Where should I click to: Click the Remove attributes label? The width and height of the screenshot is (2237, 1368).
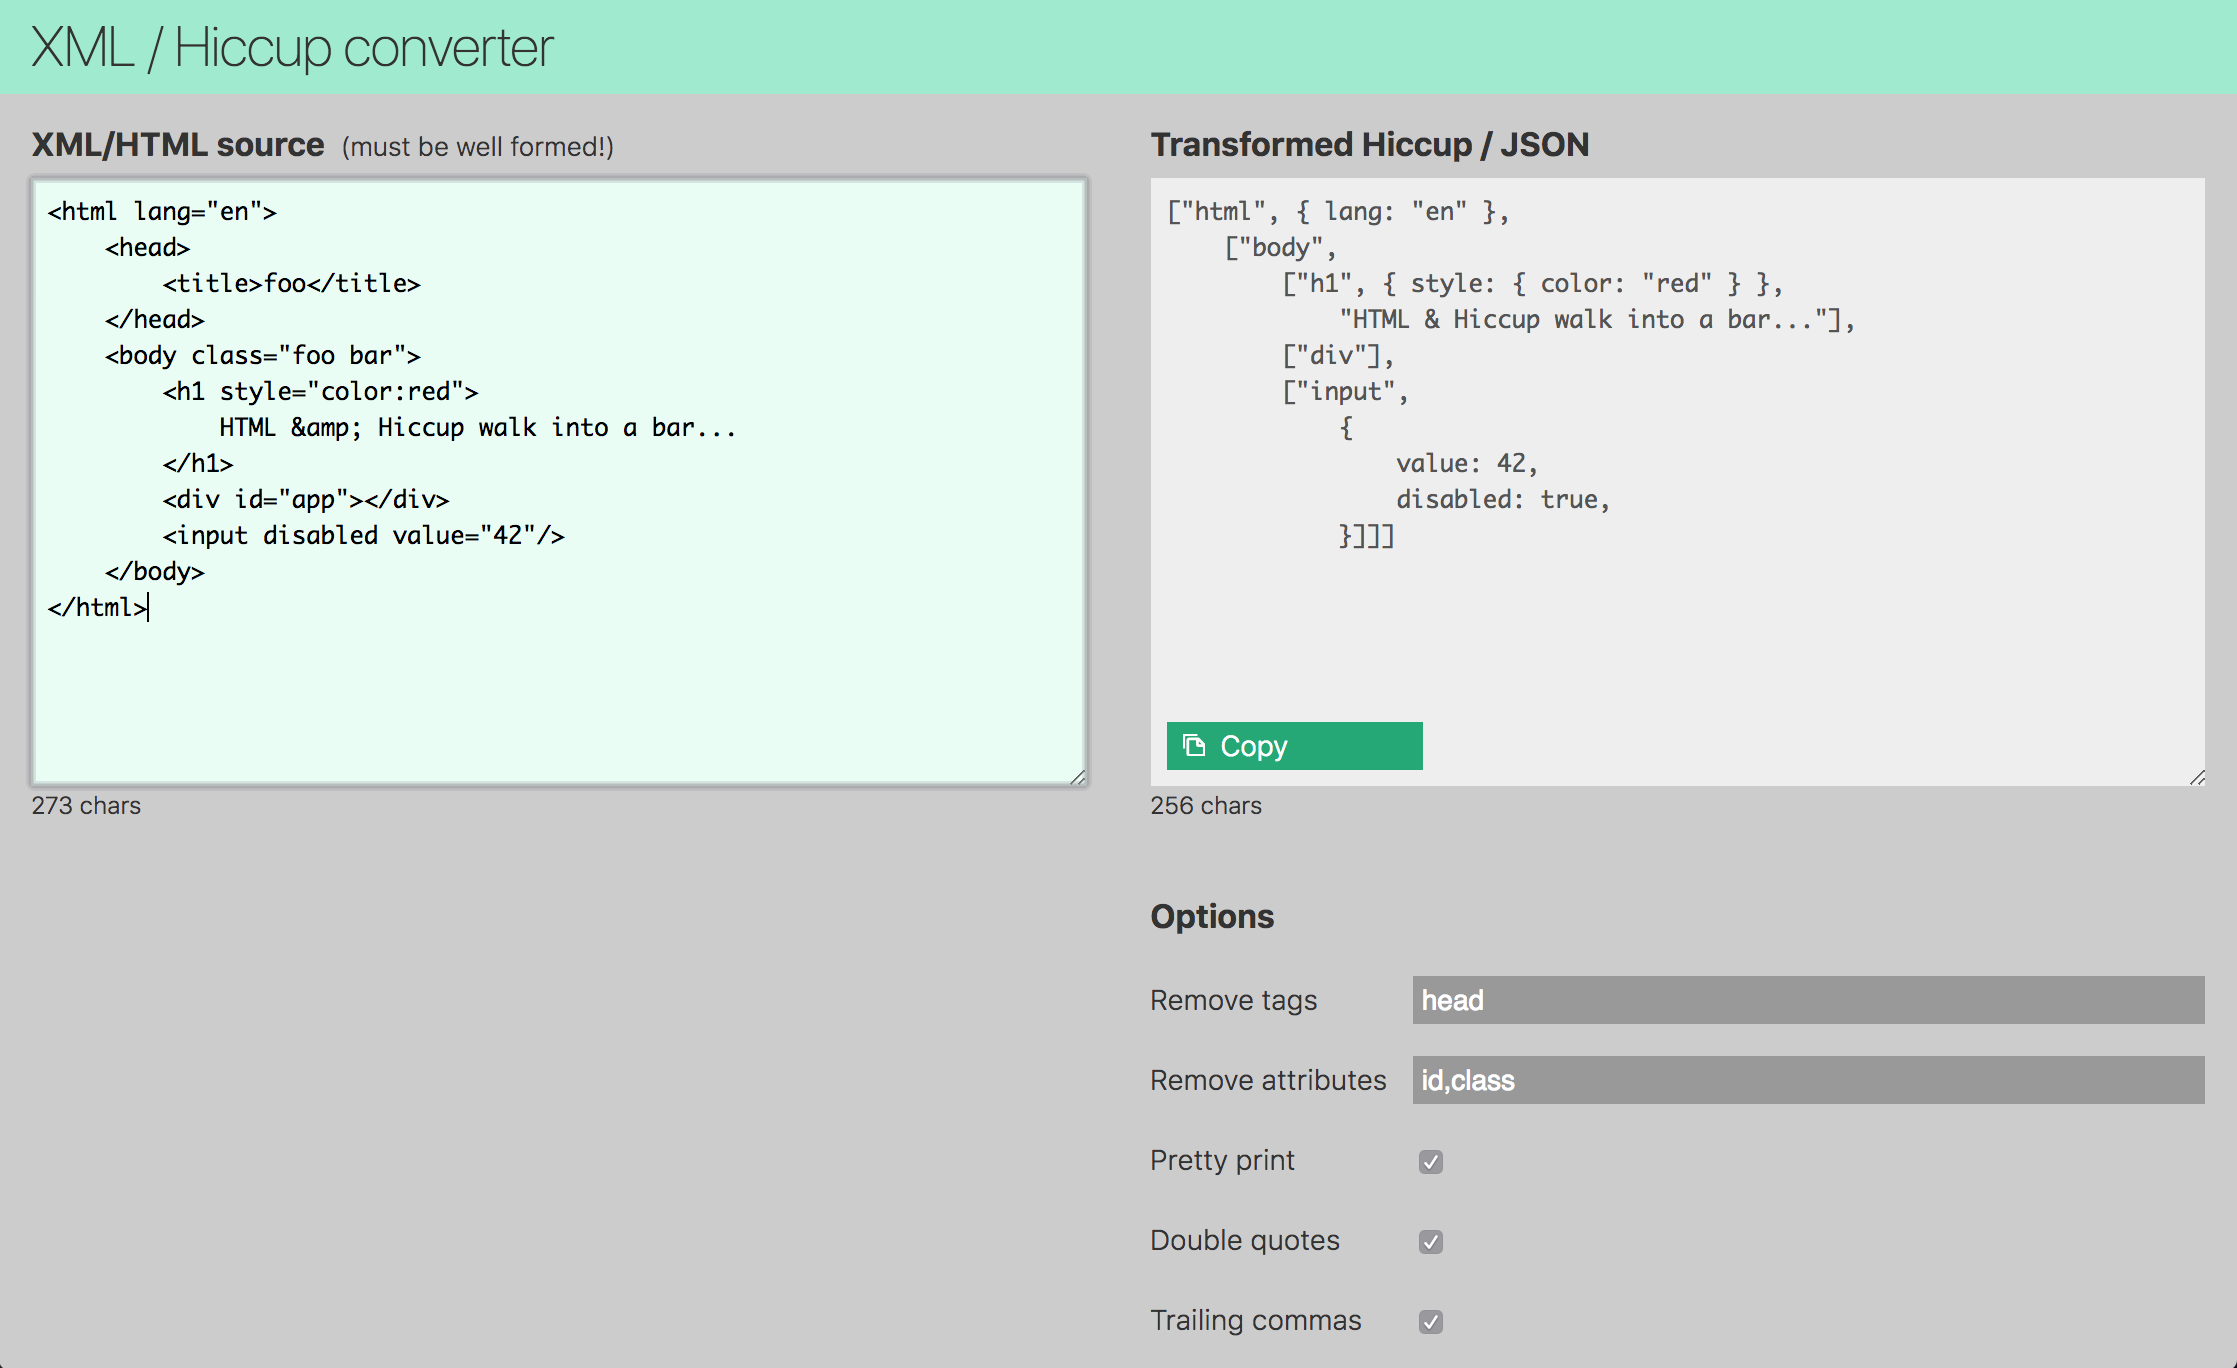click(1267, 1080)
